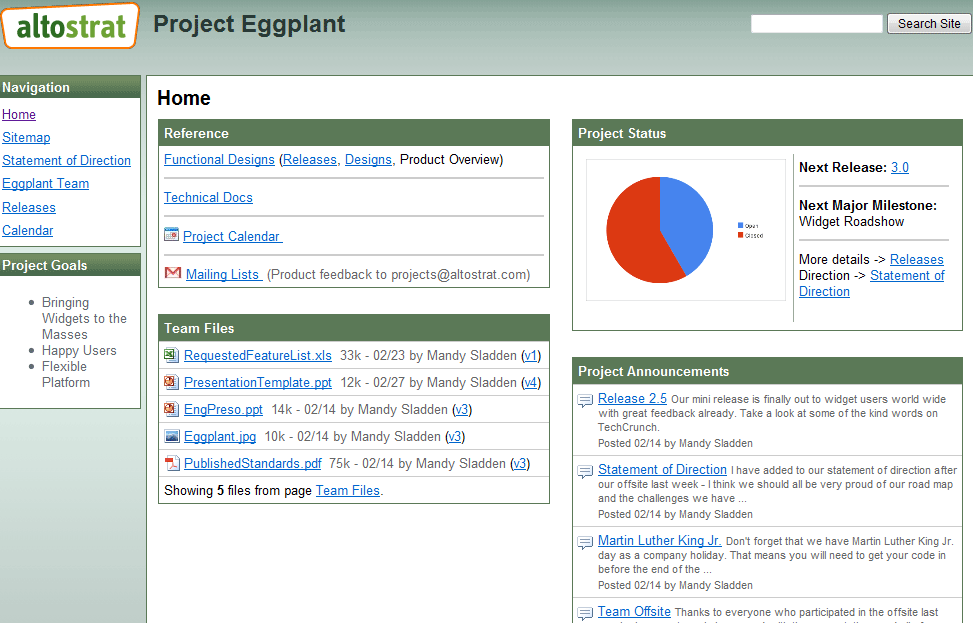Follow the Next Release 3.0 link
The height and width of the screenshot is (623, 973).
pos(900,167)
